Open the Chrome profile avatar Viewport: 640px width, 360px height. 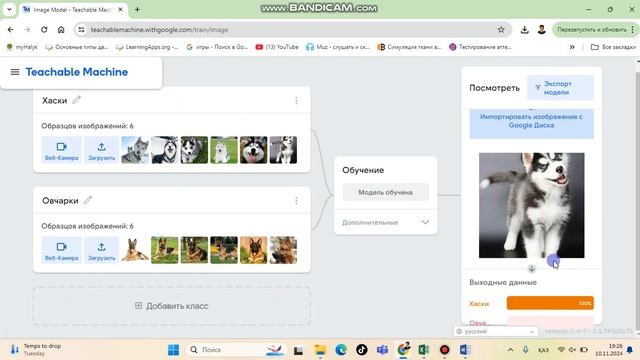[x=542, y=30]
